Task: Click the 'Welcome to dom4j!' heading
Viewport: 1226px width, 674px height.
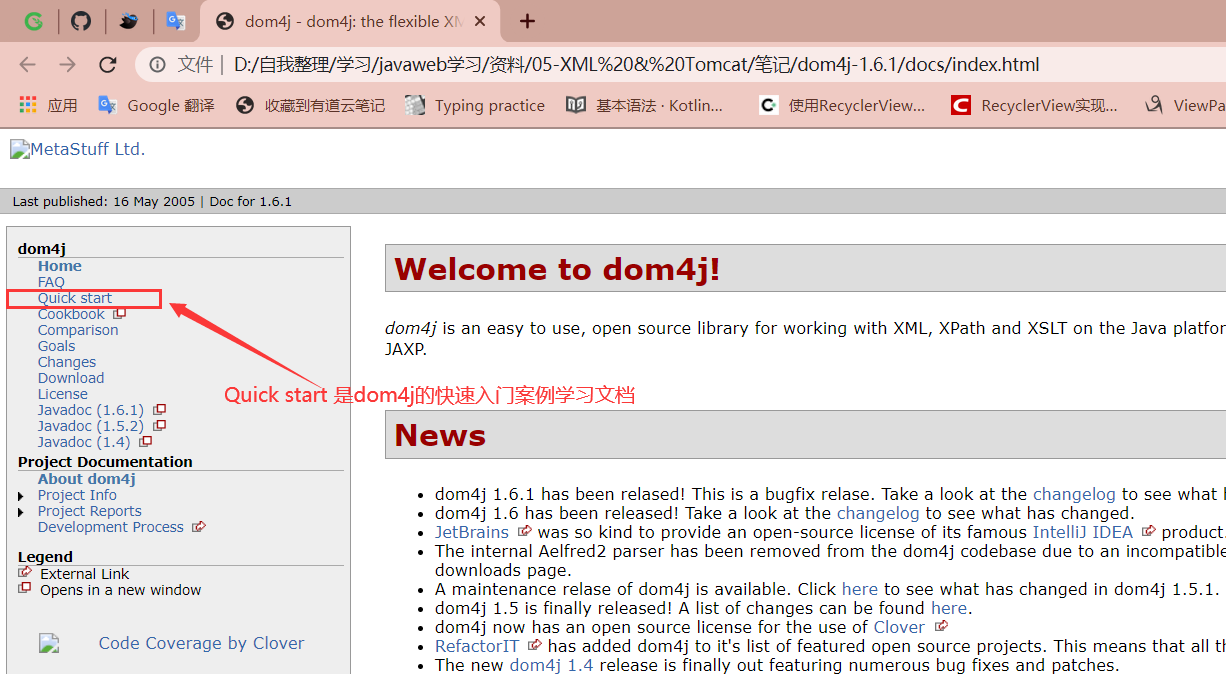Action: click(x=558, y=270)
